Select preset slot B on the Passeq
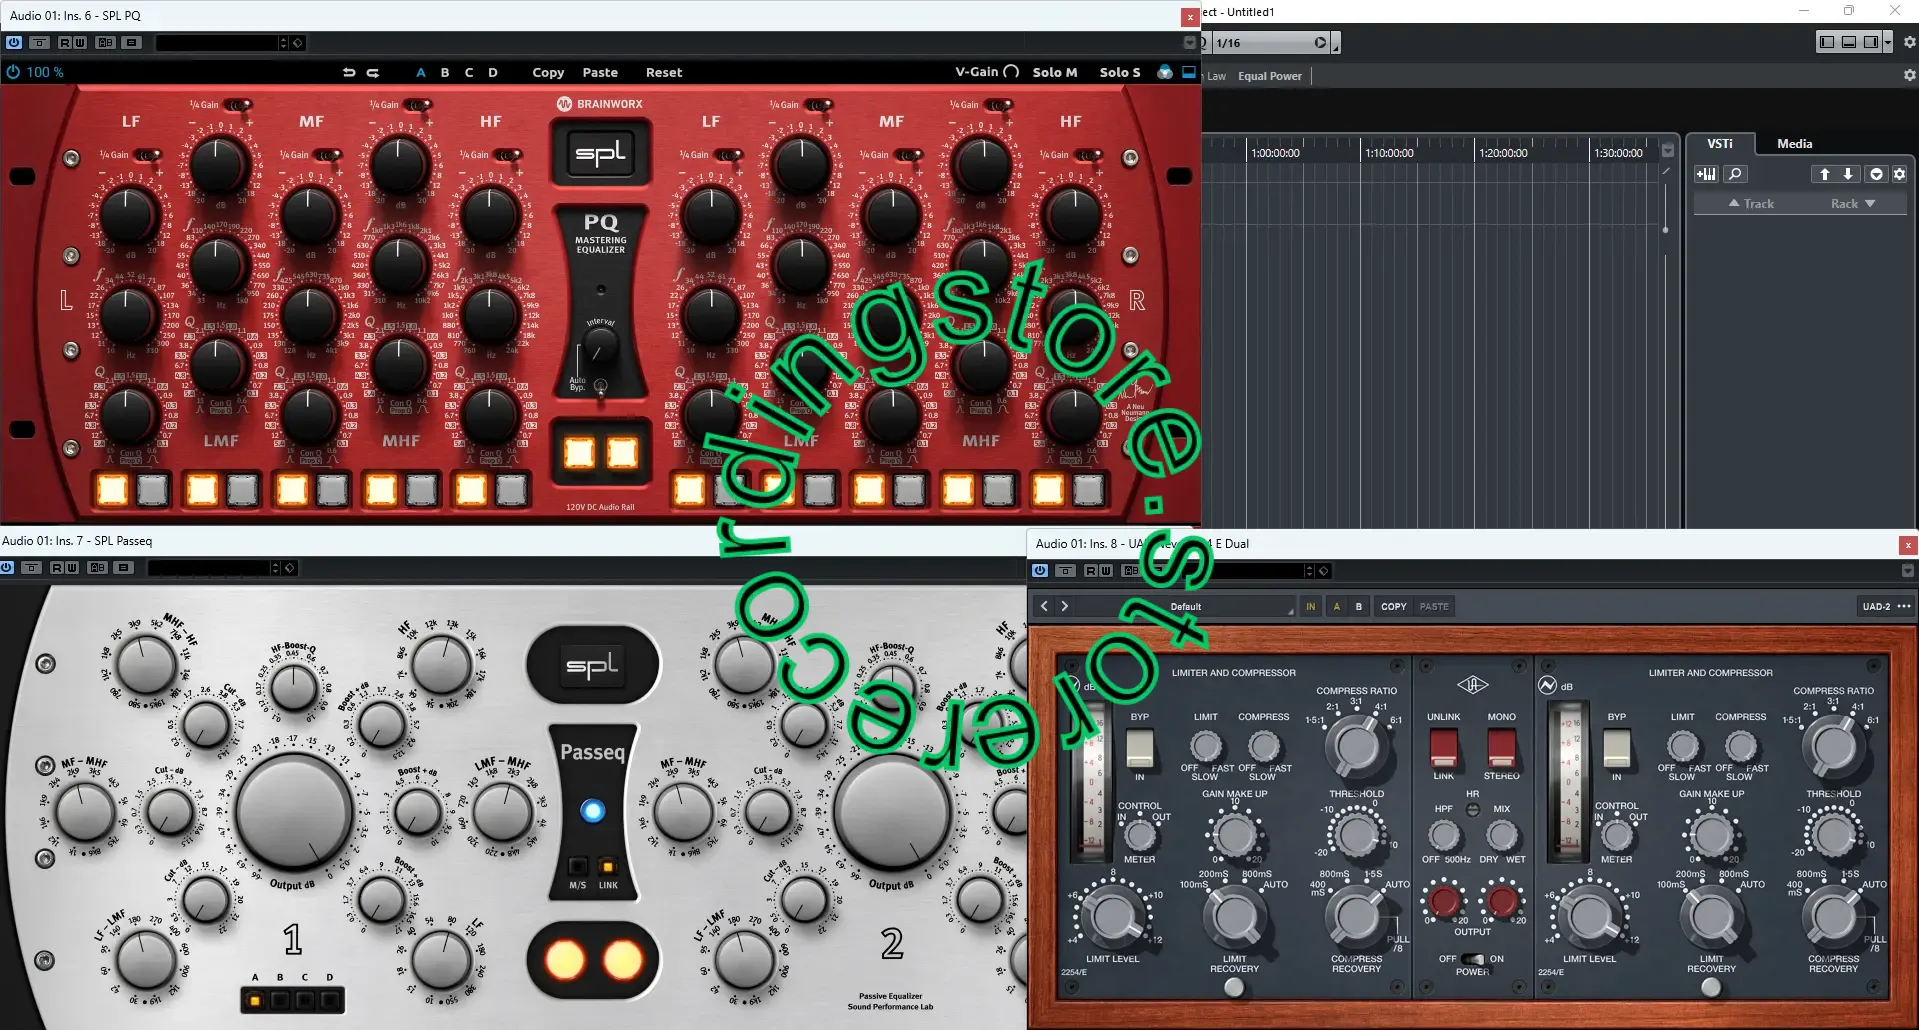 coord(280,1000)
